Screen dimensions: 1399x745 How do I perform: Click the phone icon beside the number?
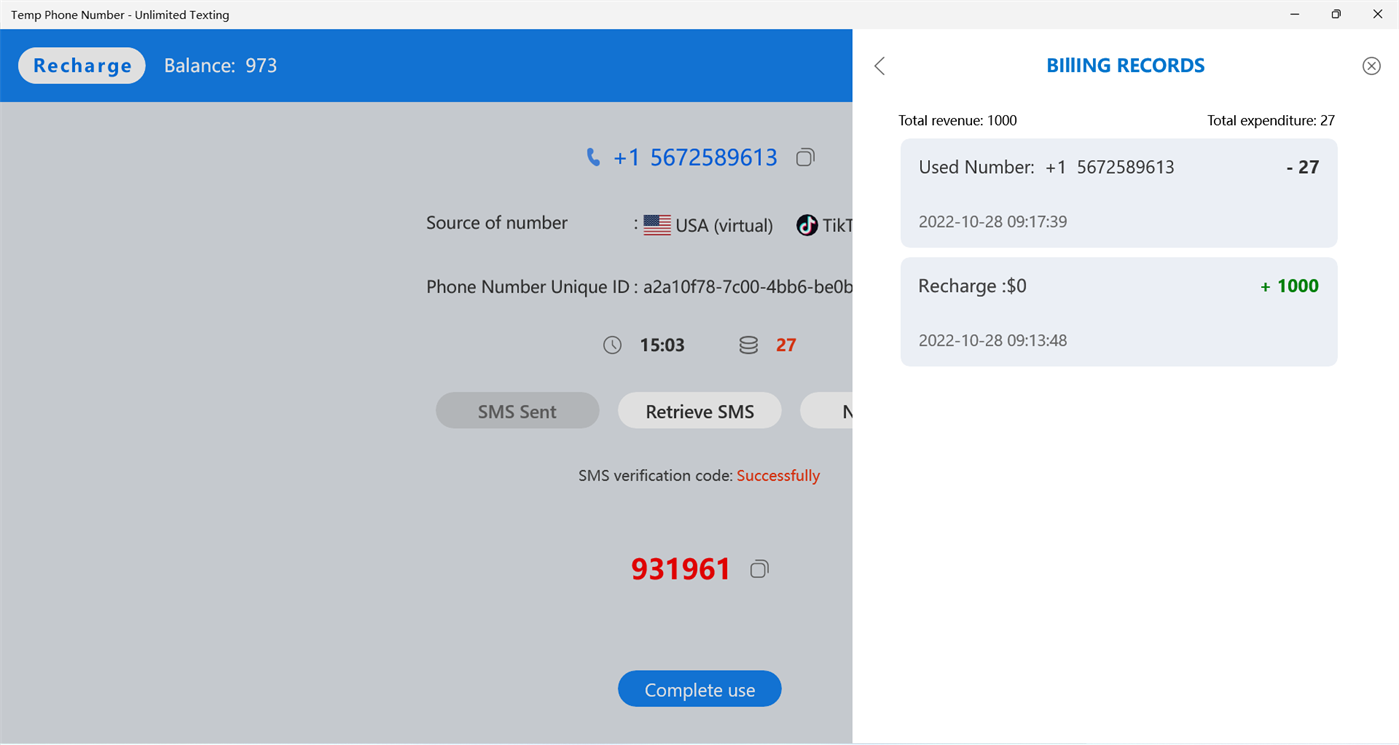(592, 157)
